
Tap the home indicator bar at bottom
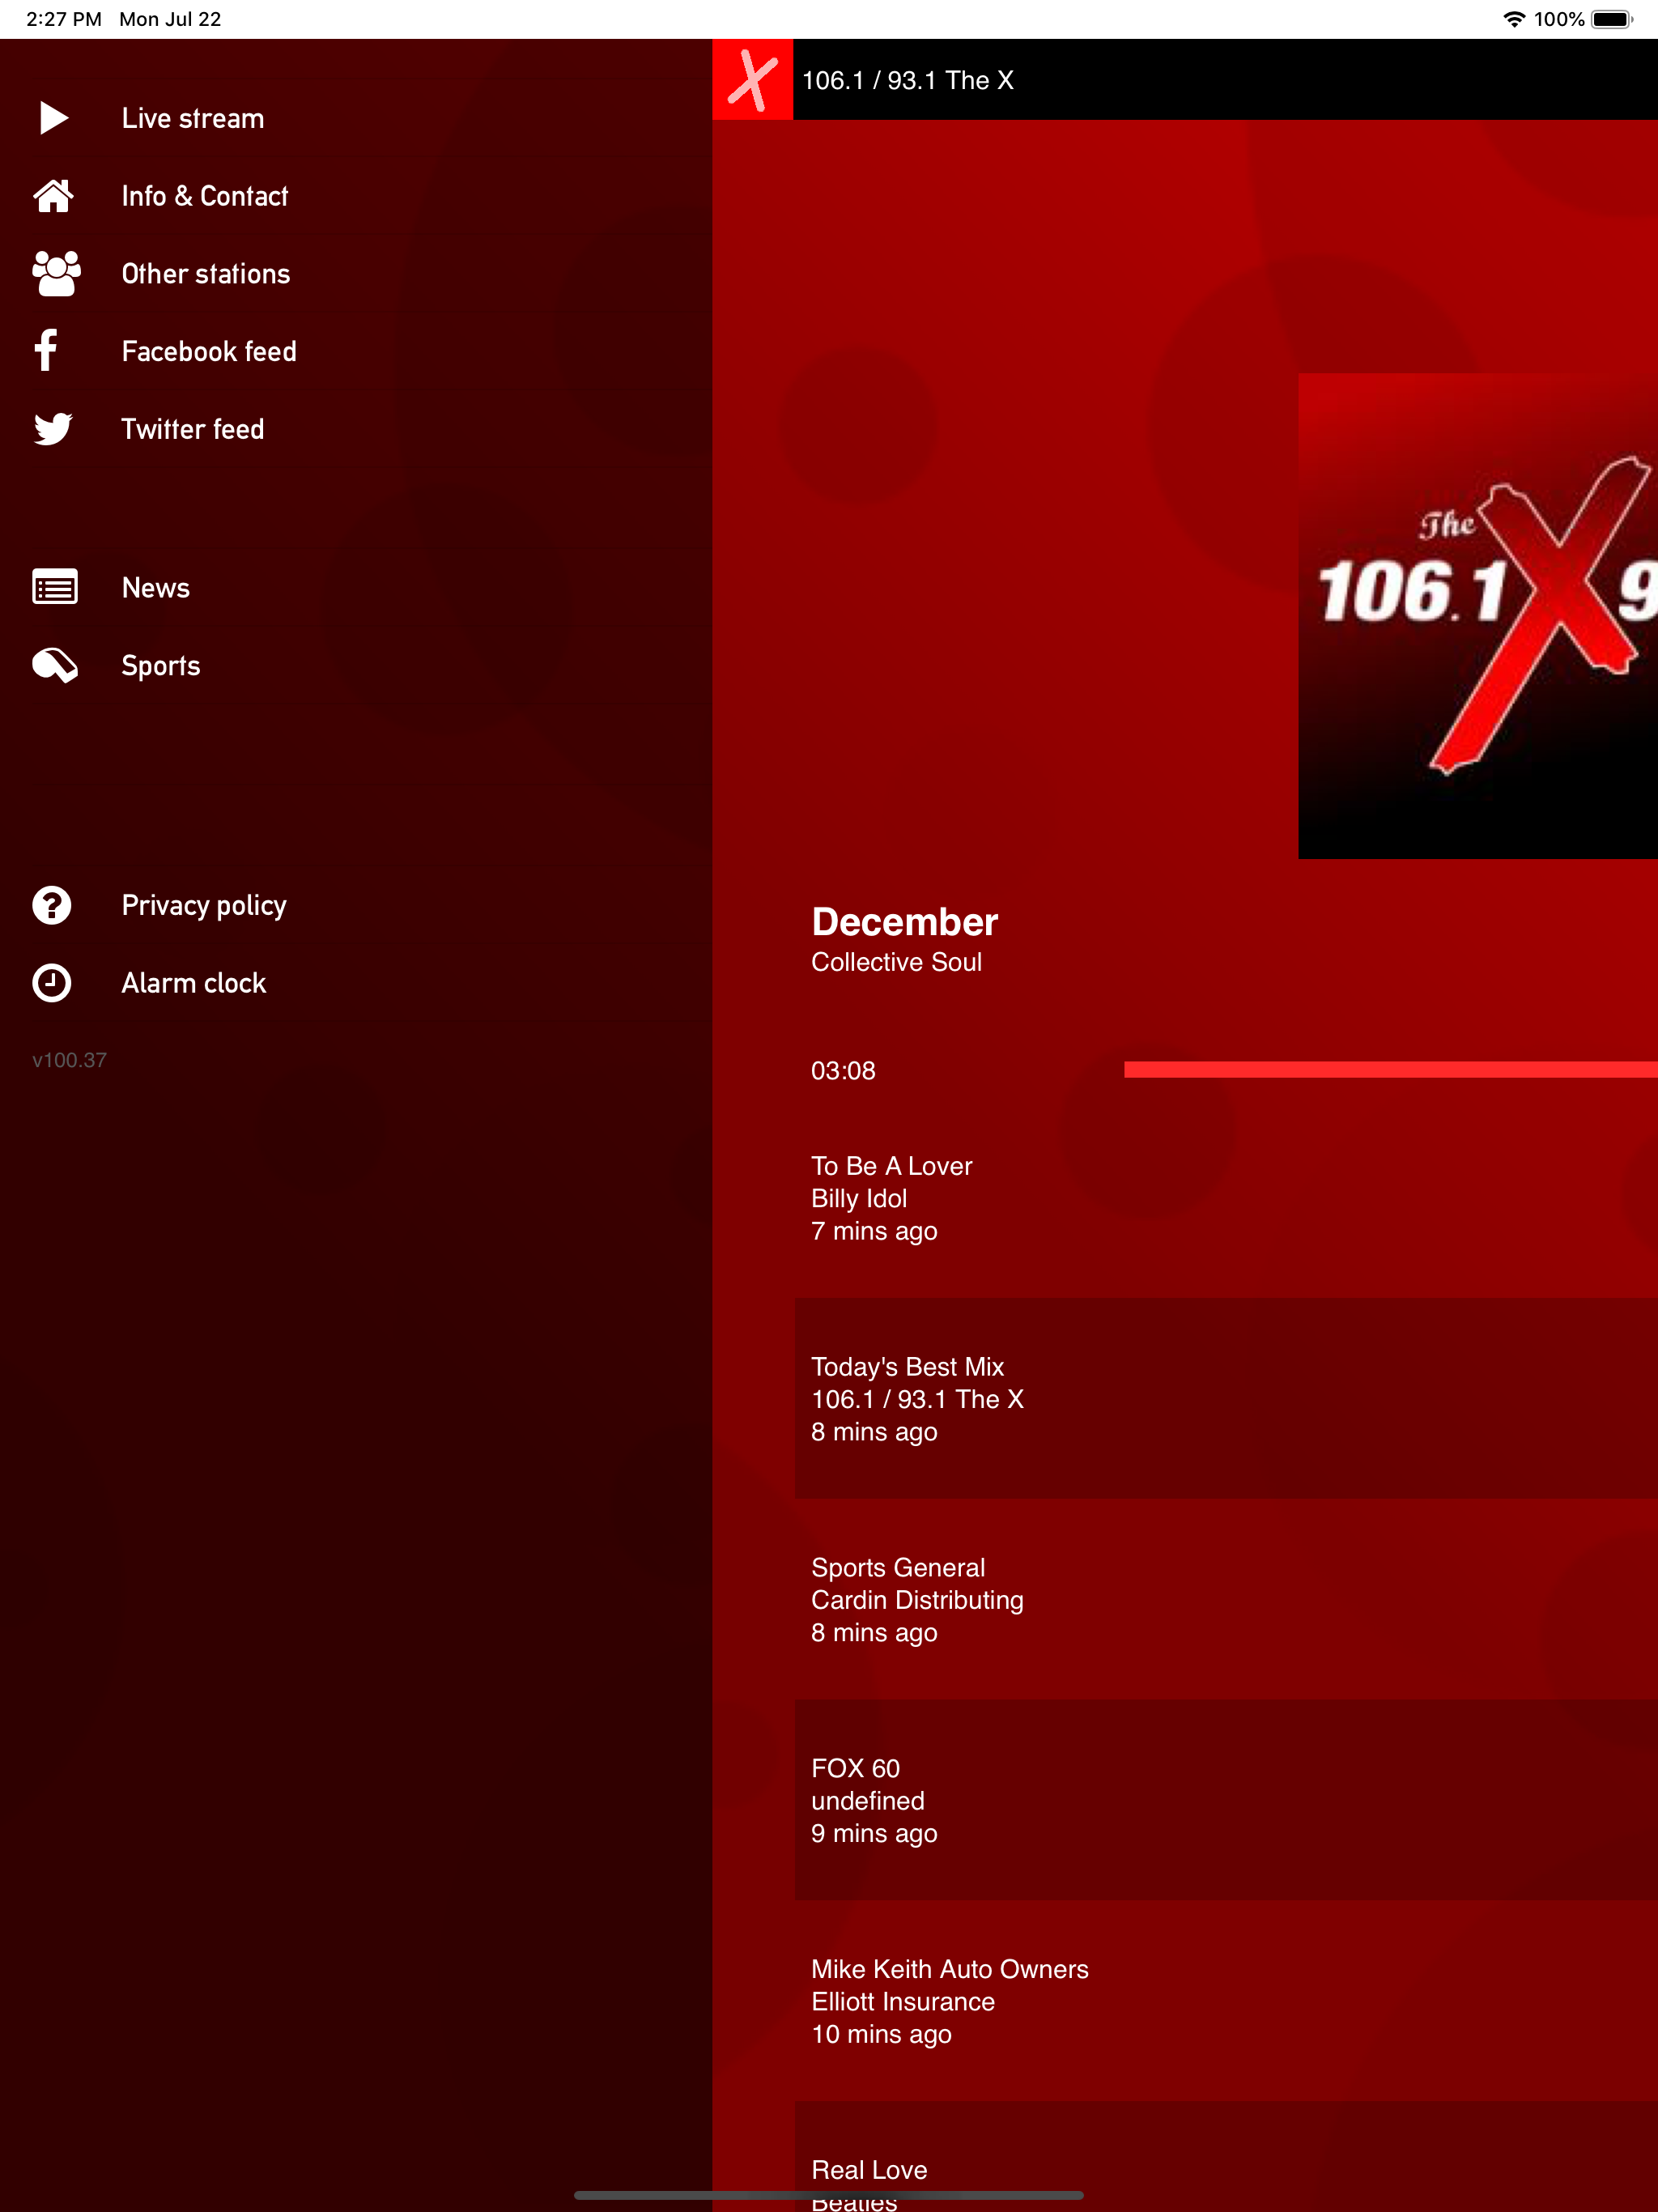pos(829,2195)
